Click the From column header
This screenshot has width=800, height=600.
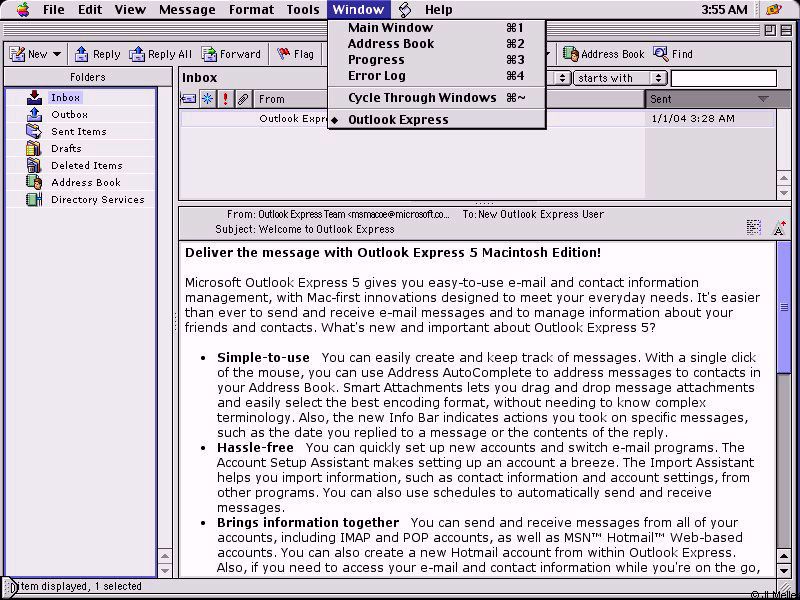[291, 99]
